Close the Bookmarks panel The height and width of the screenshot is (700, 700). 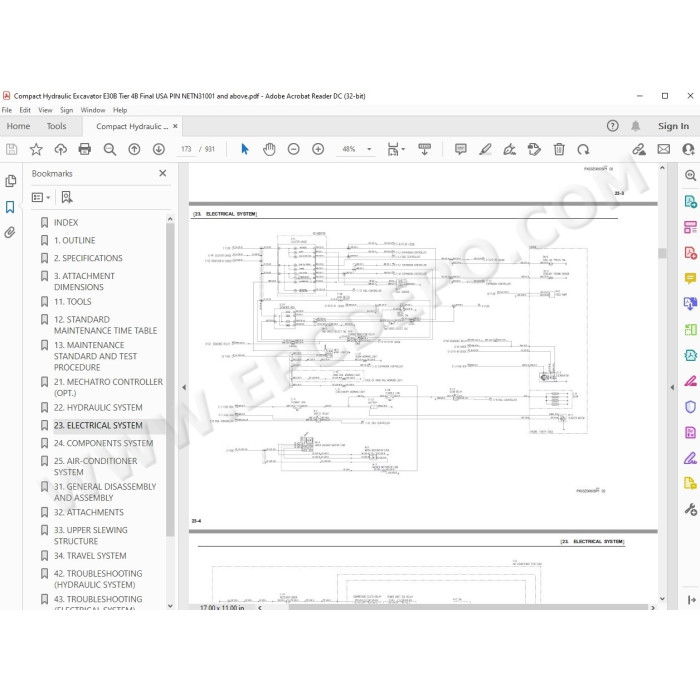pos(162,173)
